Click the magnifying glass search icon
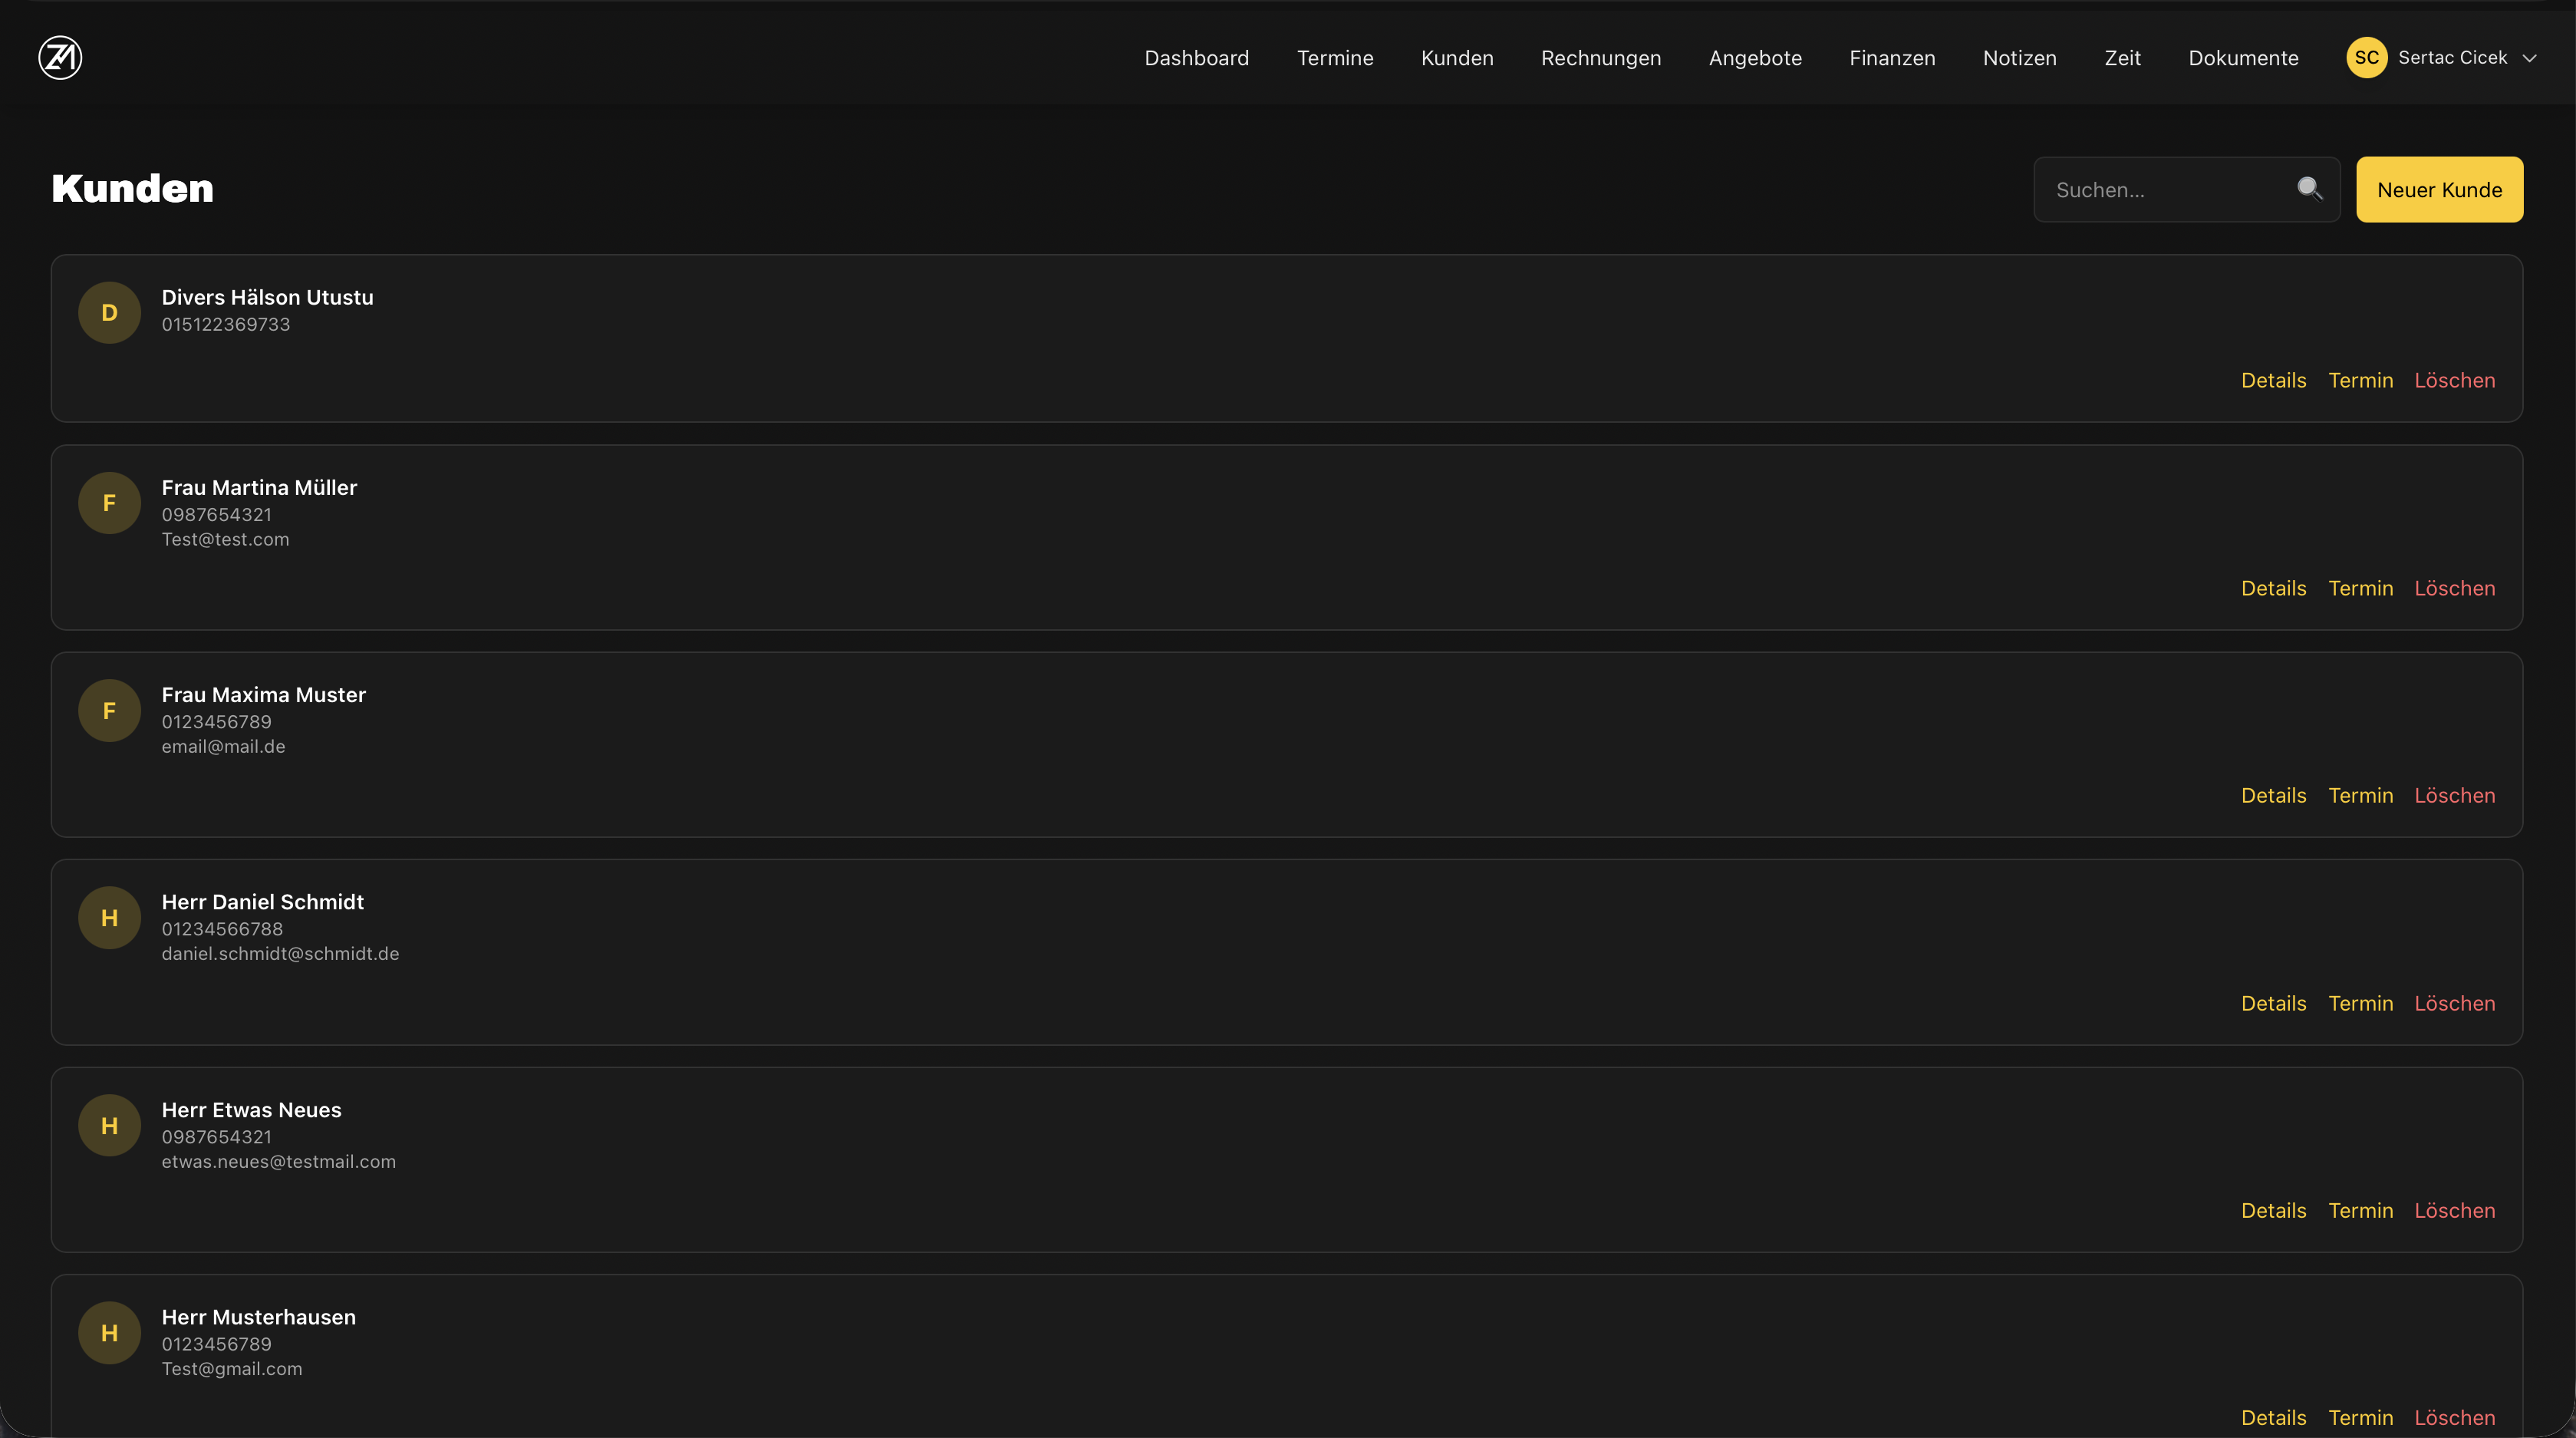The image size is (2576, 1438). [2309, 189]
